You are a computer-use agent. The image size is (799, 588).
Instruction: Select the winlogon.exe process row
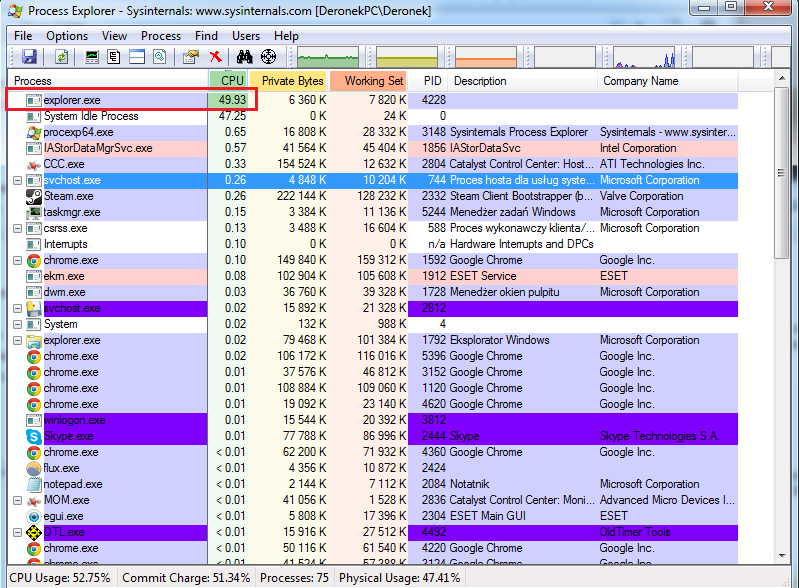(x=372, y=420)
